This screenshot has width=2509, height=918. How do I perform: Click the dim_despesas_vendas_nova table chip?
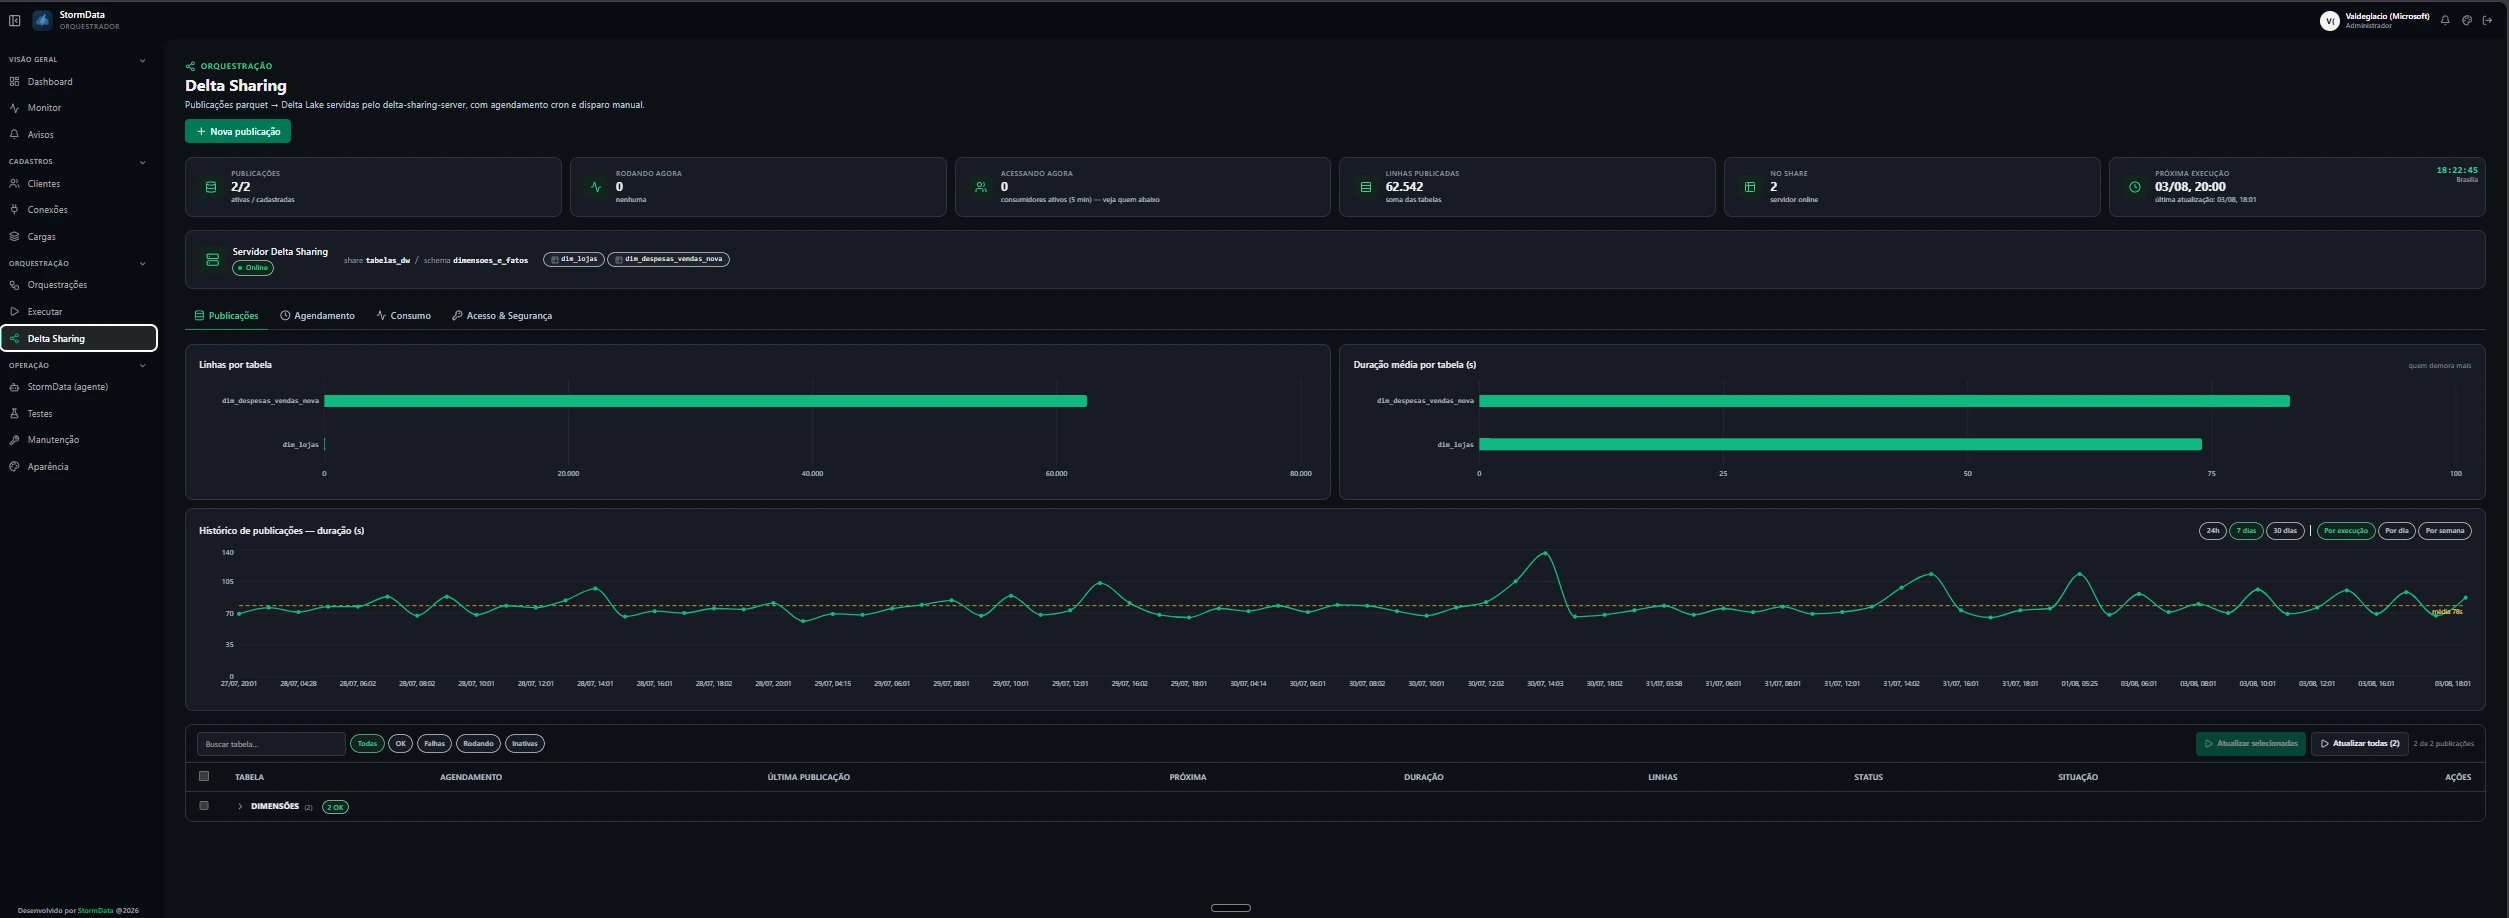668,260
